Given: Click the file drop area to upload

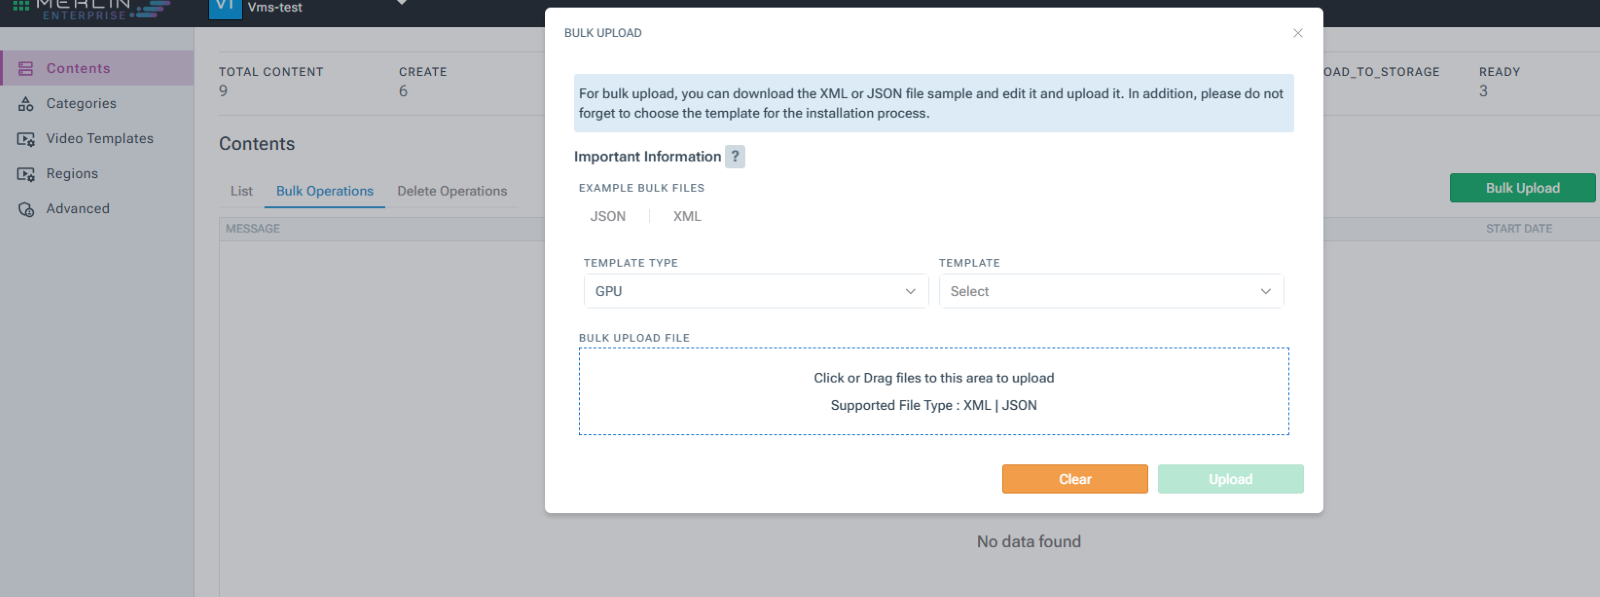Looking at the screenshot, I should tap(934, 391).
